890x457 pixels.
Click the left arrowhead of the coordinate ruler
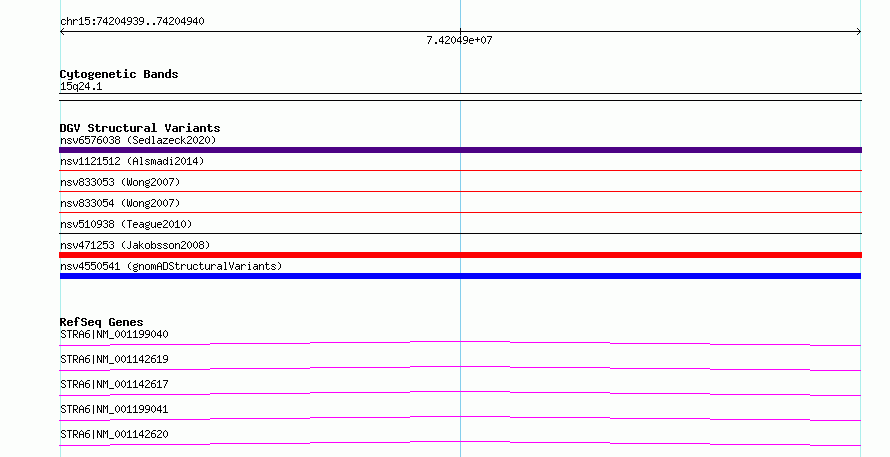click(62, 32)
